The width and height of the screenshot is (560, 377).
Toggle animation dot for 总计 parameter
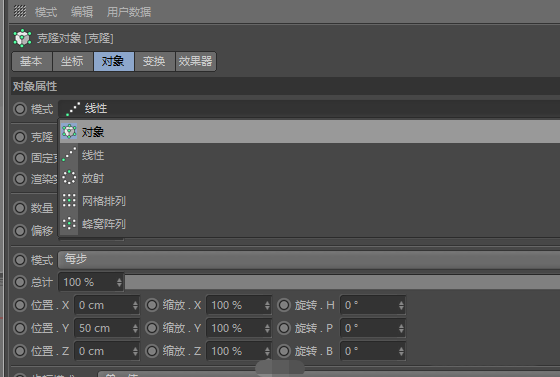coord(20,282)
